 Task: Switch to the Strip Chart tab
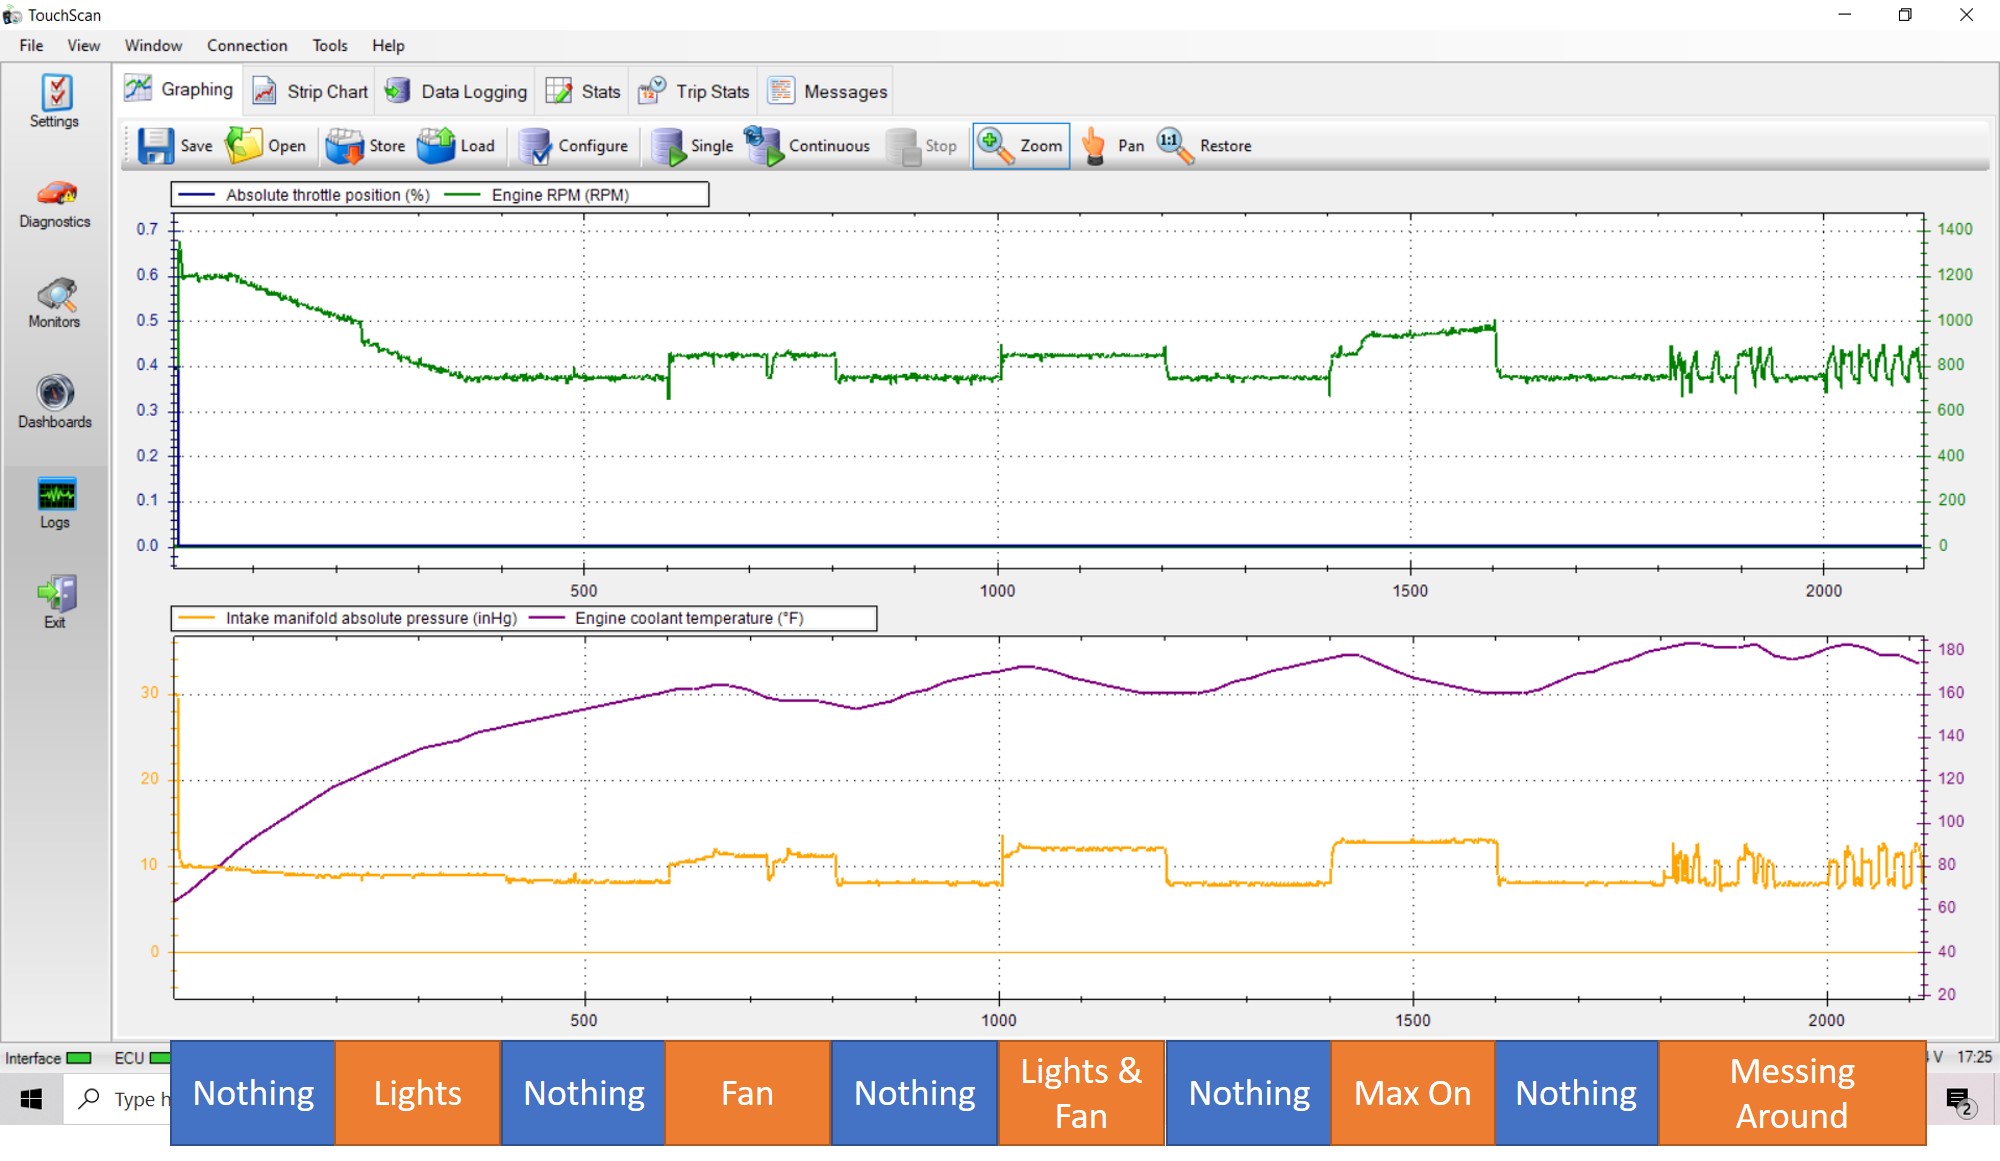point(310,92)
